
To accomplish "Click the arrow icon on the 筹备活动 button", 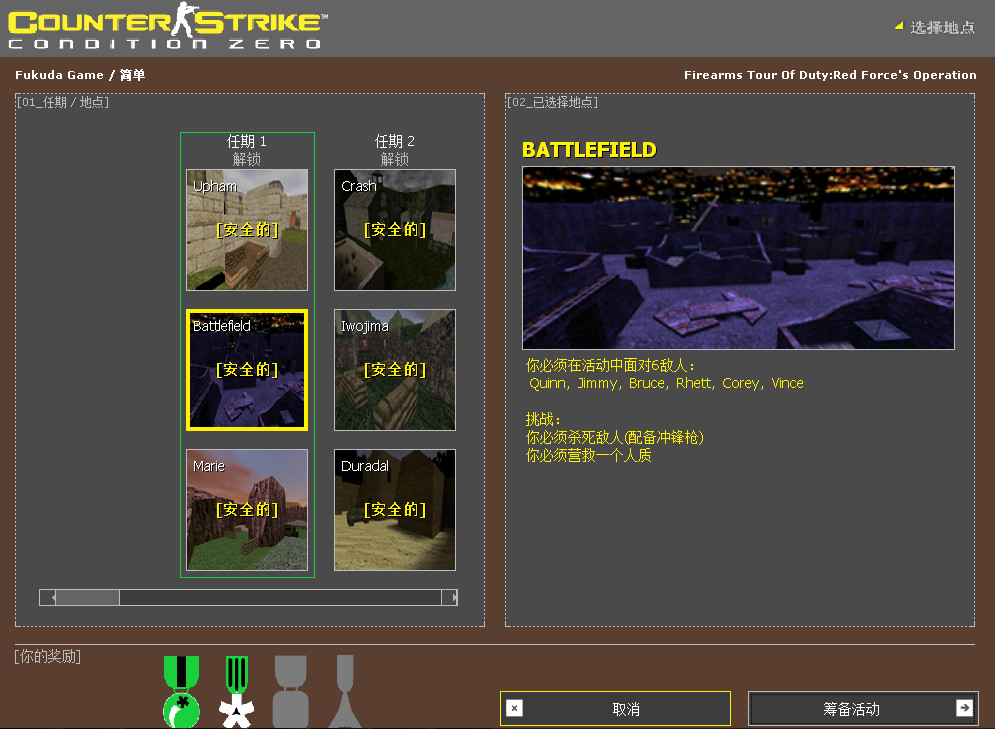I will tap(964, 708).
